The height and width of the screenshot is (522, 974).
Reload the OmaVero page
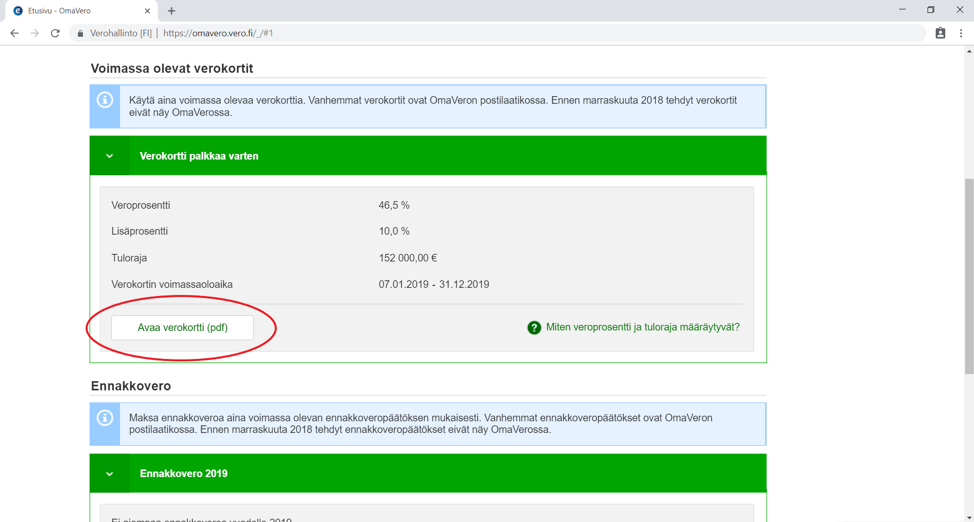55,33
